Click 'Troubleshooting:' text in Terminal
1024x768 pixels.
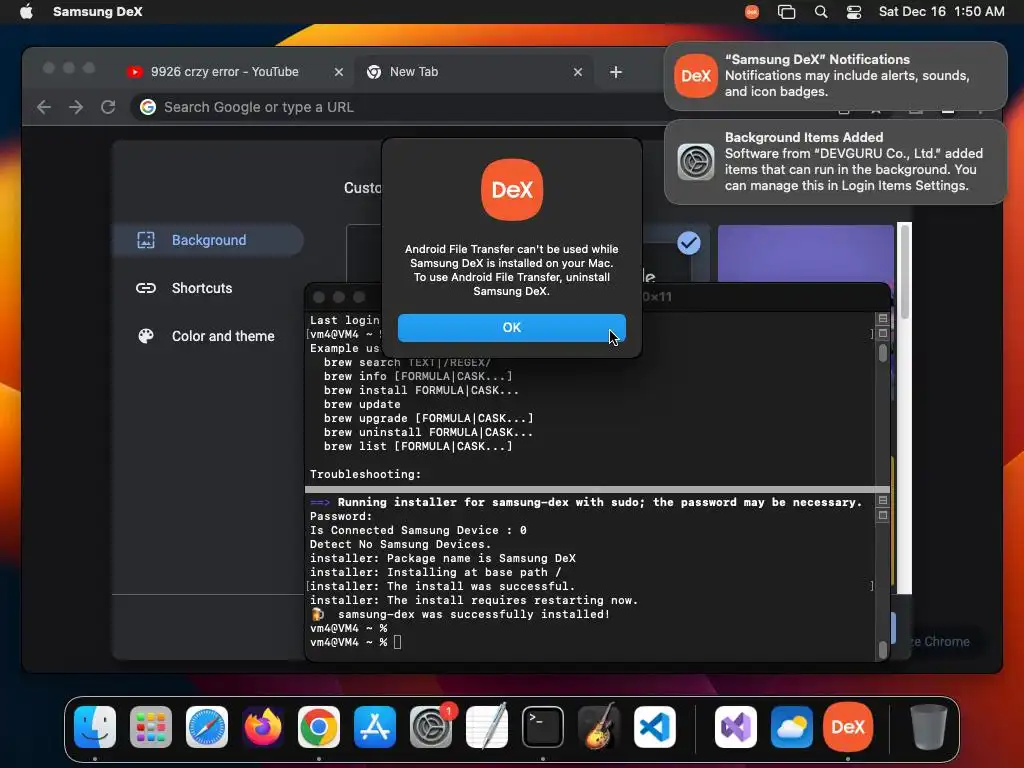pyautogui.click(x=366, y=474)
